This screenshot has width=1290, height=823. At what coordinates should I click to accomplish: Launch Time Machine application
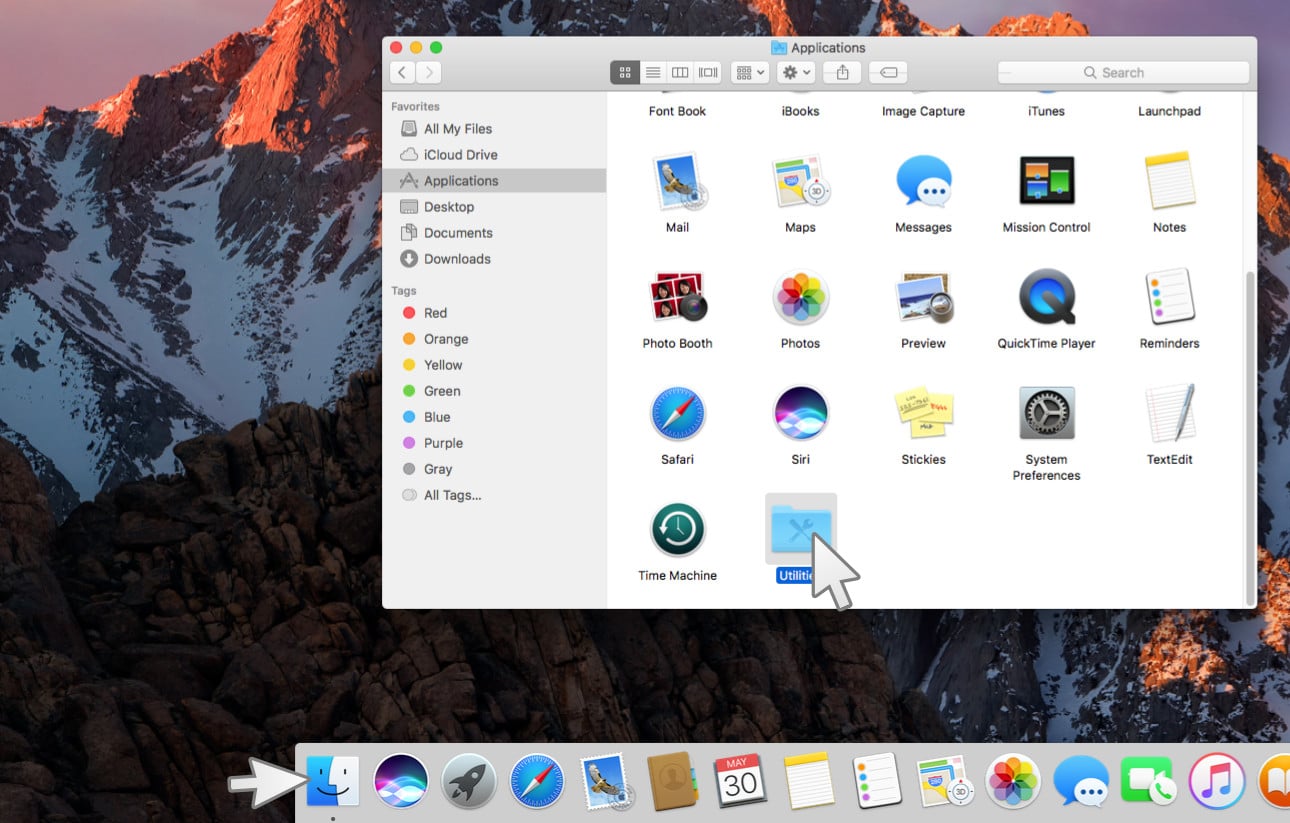tap(677, 530)
